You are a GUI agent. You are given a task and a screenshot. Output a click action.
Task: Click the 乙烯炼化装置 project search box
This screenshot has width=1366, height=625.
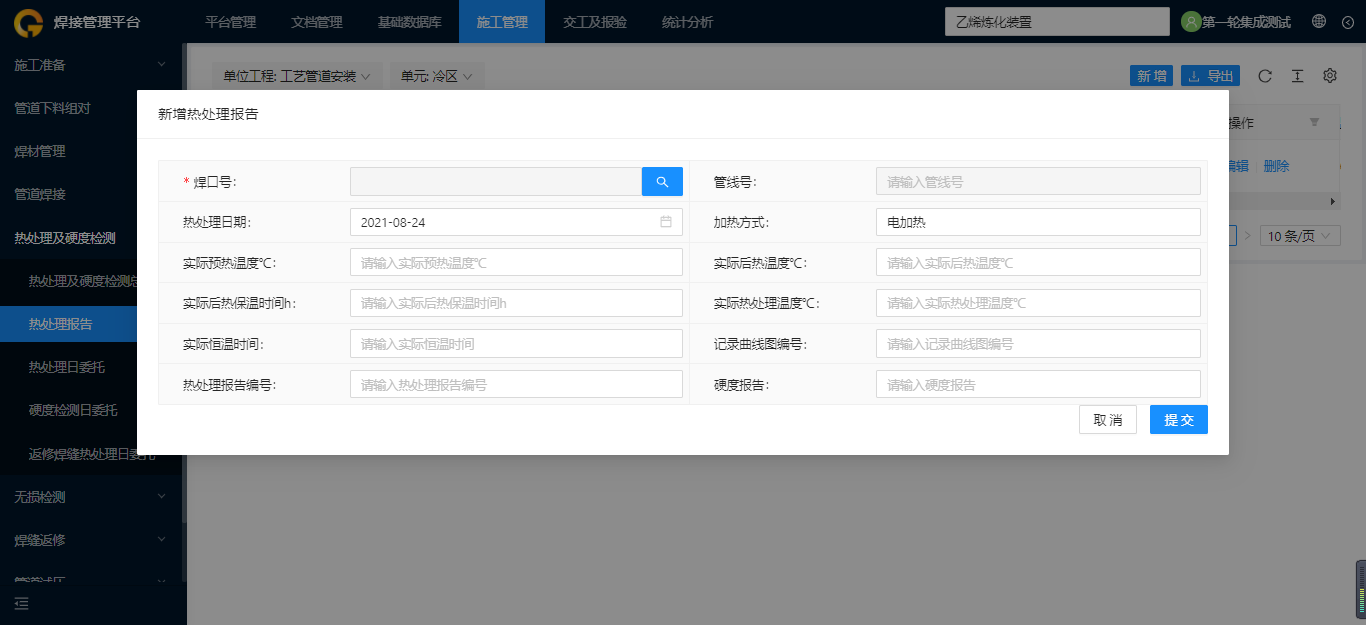click(1057, 22)
